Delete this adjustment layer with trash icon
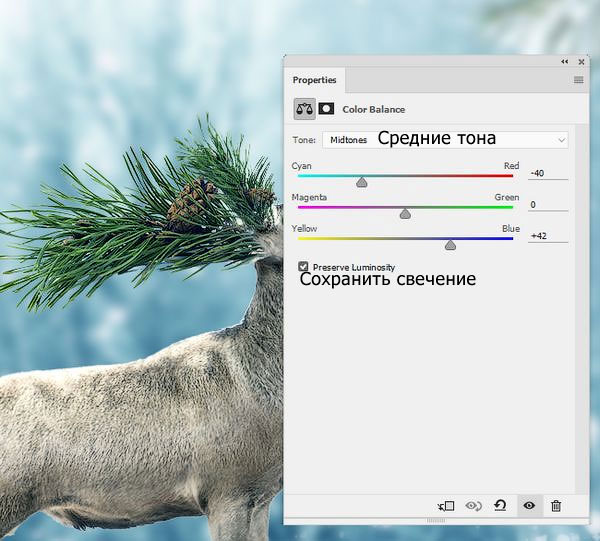This screenshot has width=600, height=541. [x=556, y=506]
